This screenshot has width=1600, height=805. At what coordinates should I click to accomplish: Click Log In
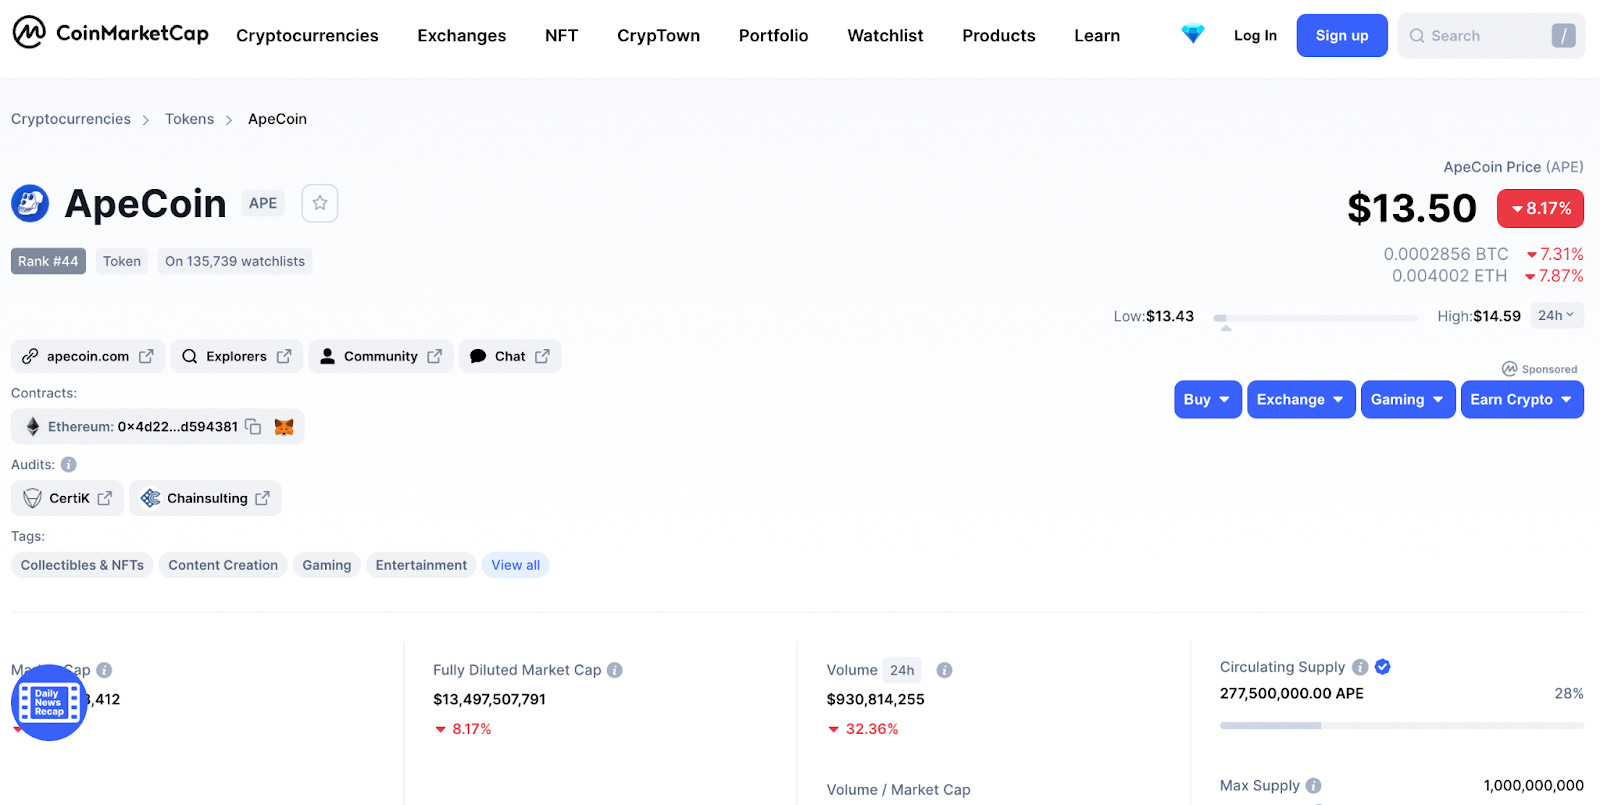point(1255,36)
